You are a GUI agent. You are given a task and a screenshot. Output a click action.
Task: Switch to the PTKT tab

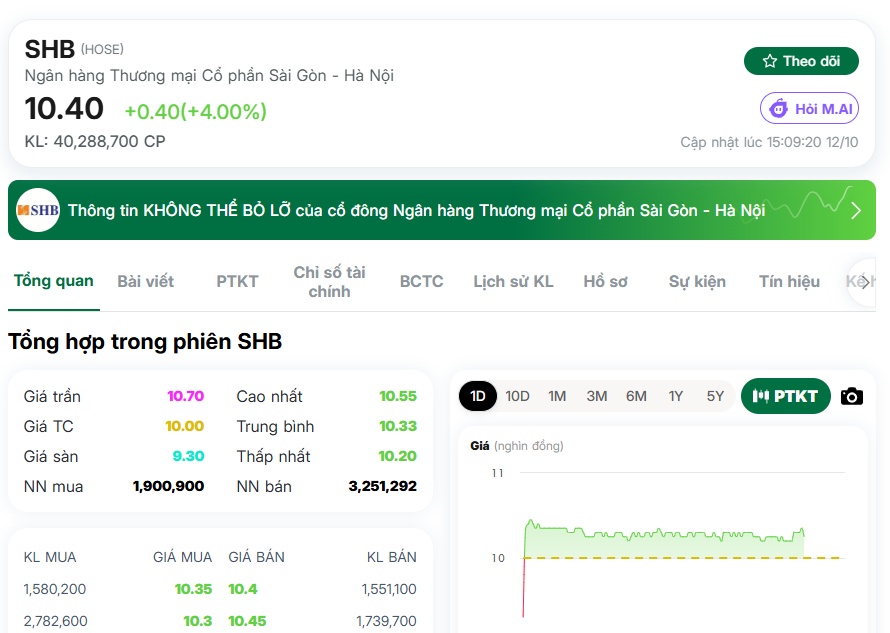pyautogui.click(x=237, y=282)
